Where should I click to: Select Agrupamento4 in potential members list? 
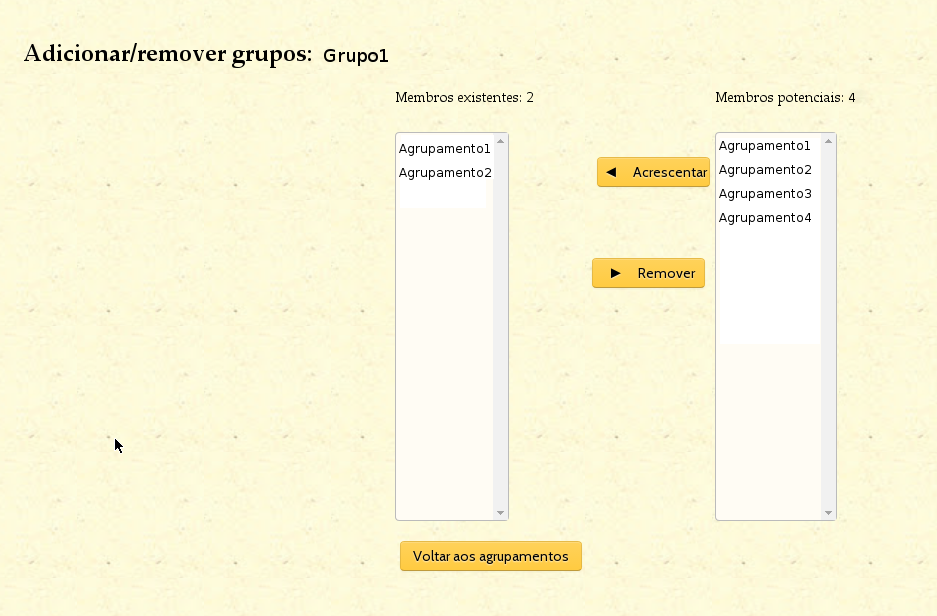coord(765,217)
